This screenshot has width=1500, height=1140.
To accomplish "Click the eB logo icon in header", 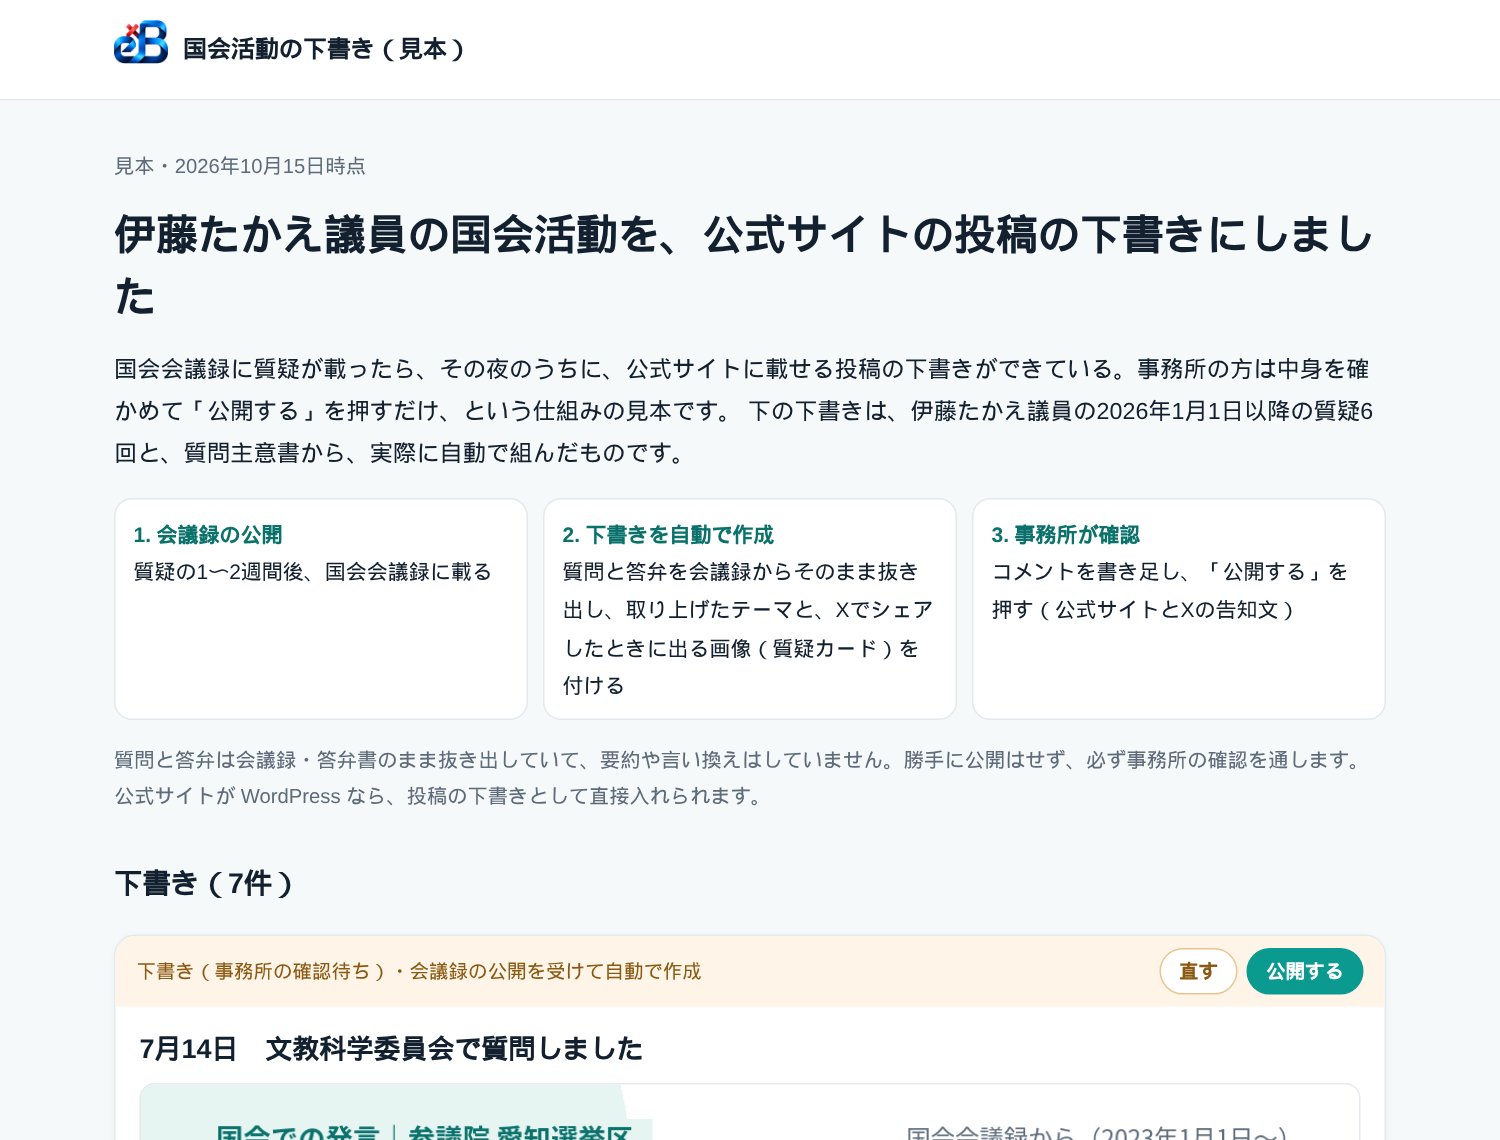I will (141, 42).
